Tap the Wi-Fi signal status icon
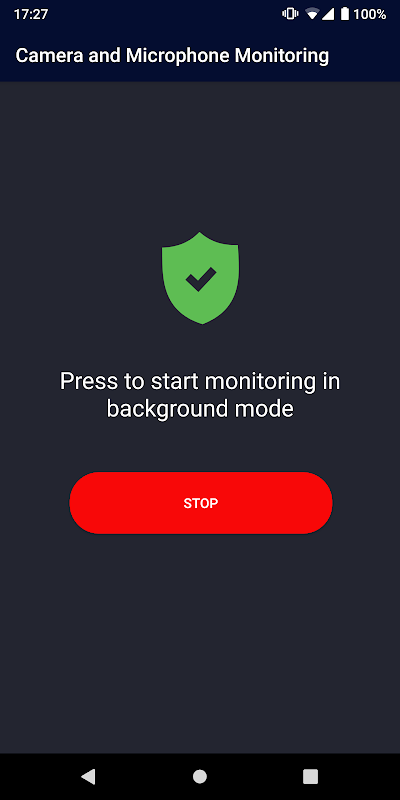 click(x=312, y=14)
